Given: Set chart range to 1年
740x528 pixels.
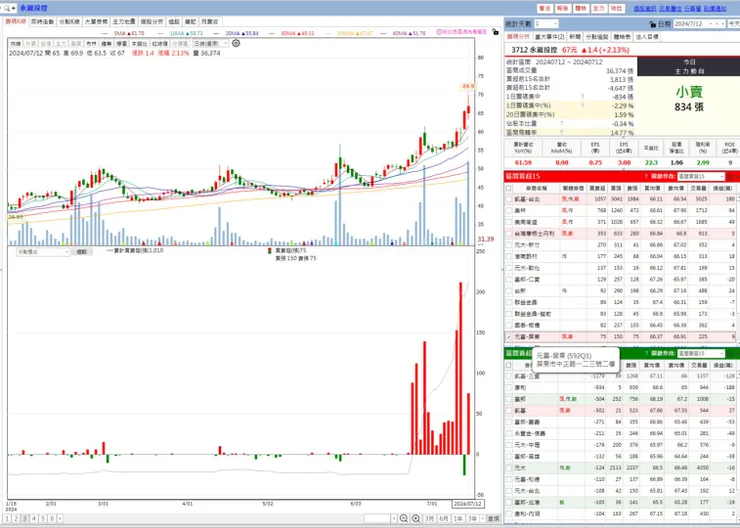Looking at the screenshot, I should click(458, 519).
